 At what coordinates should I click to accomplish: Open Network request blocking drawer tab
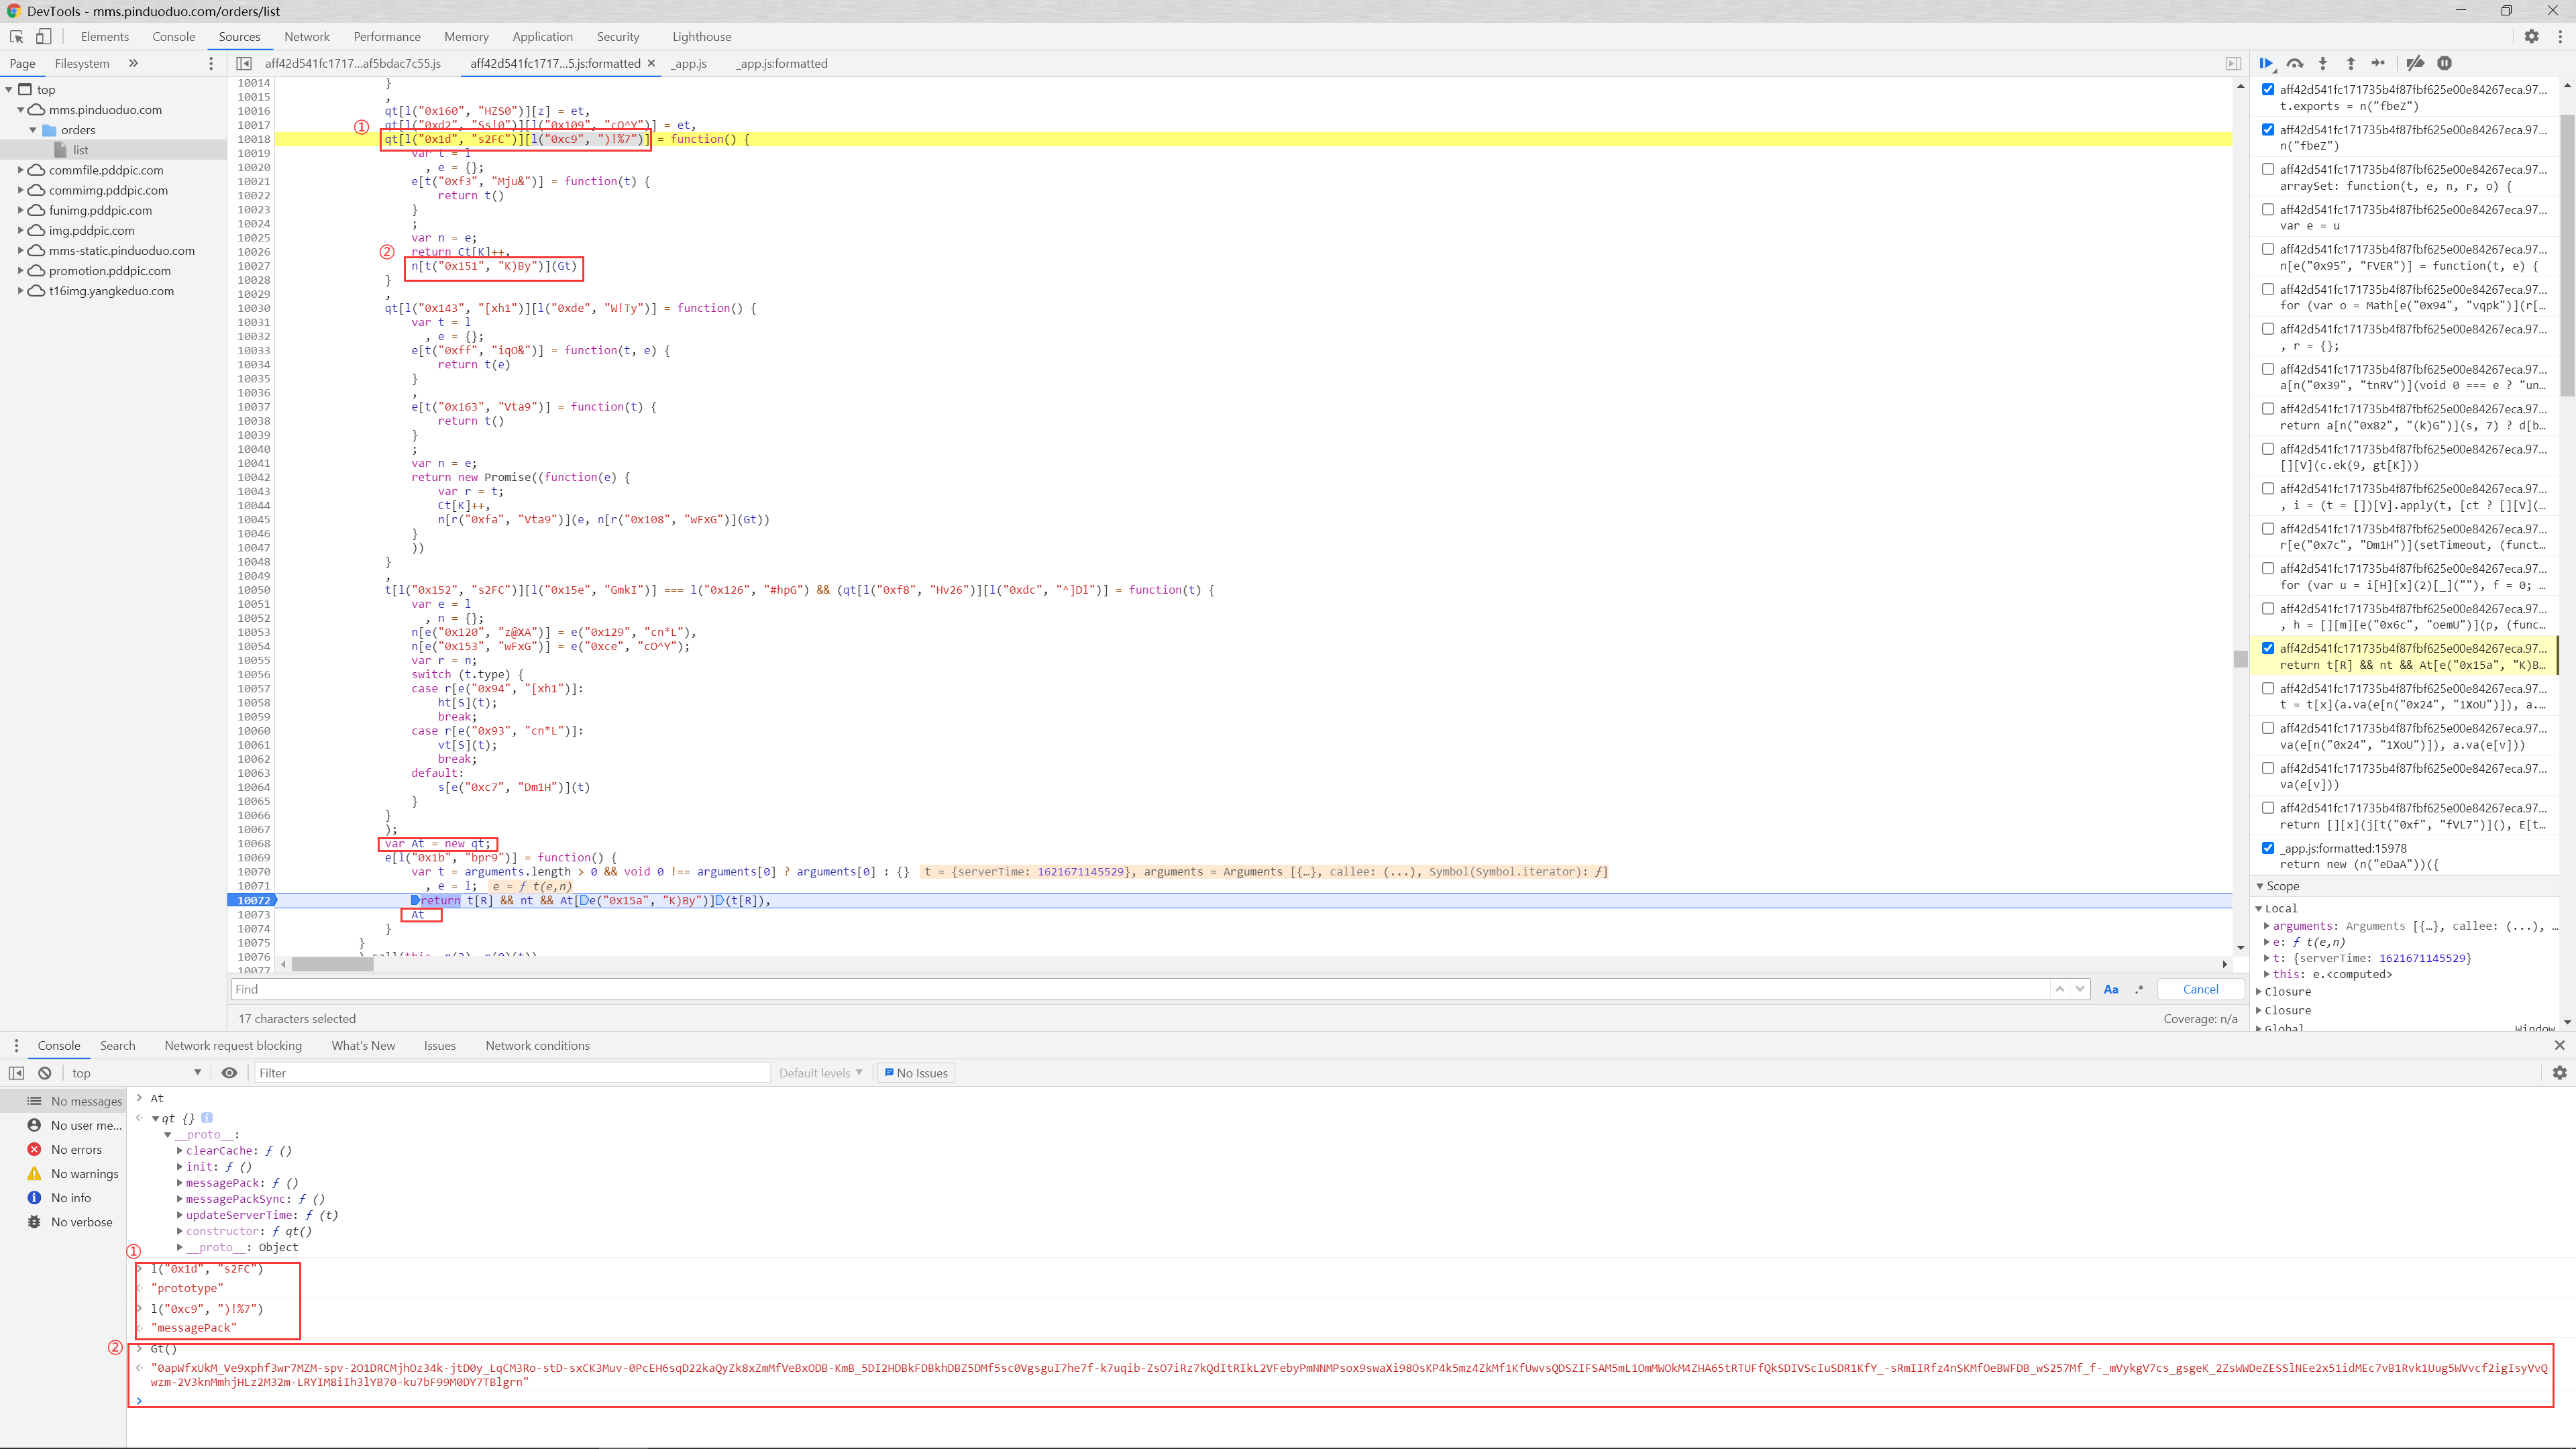[x=233, y=1045]
